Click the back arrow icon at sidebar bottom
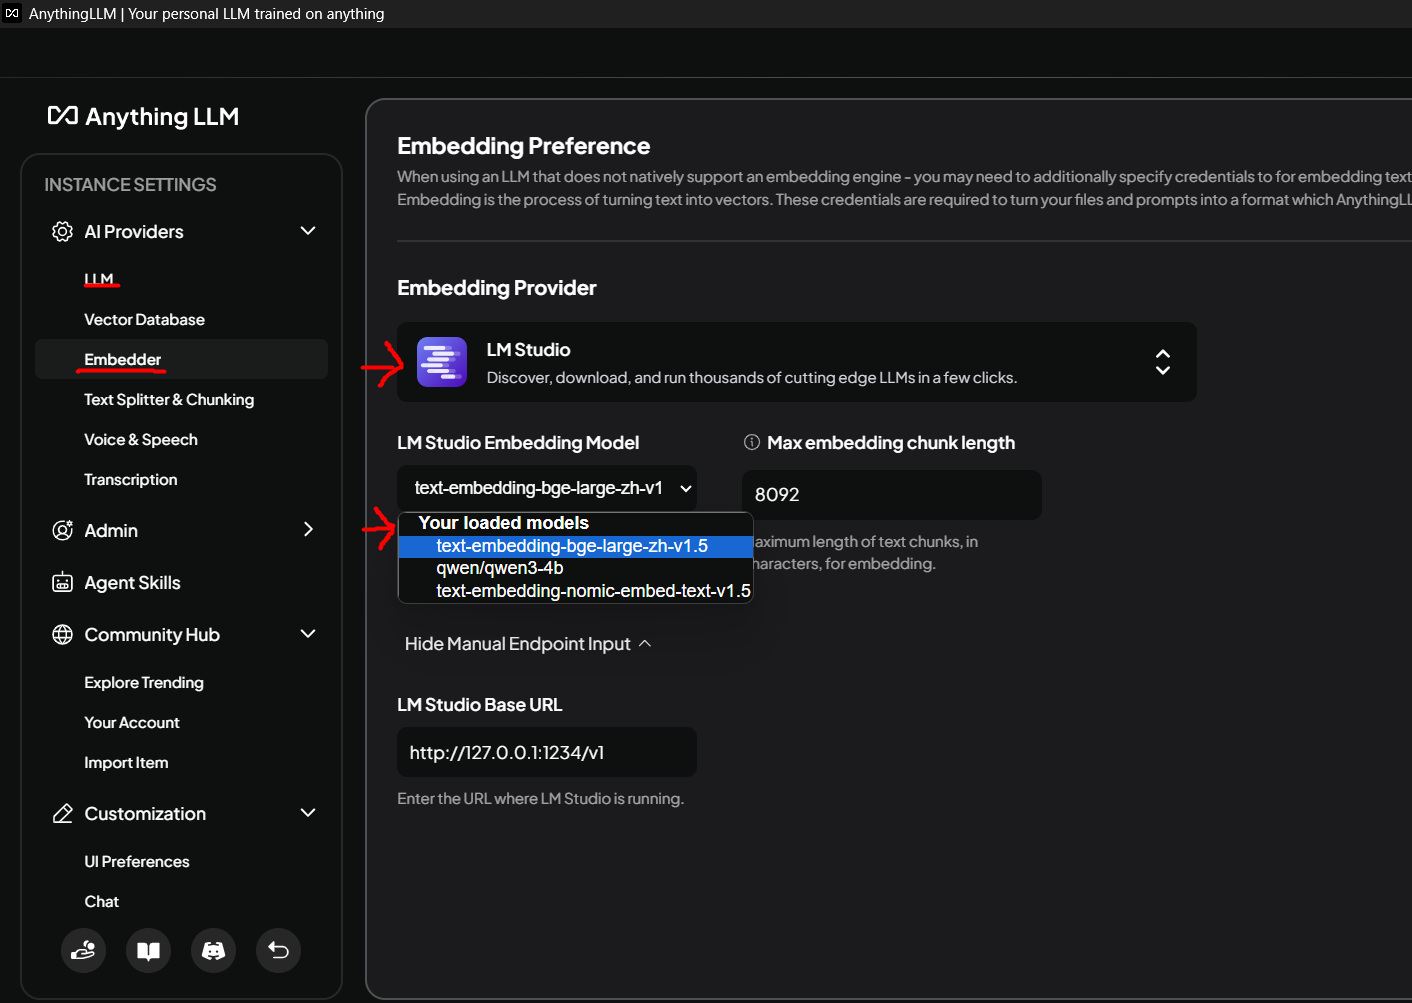The width and height of the screenshot is (1412, 1003). pyautogui.click(x=278, y=950)
